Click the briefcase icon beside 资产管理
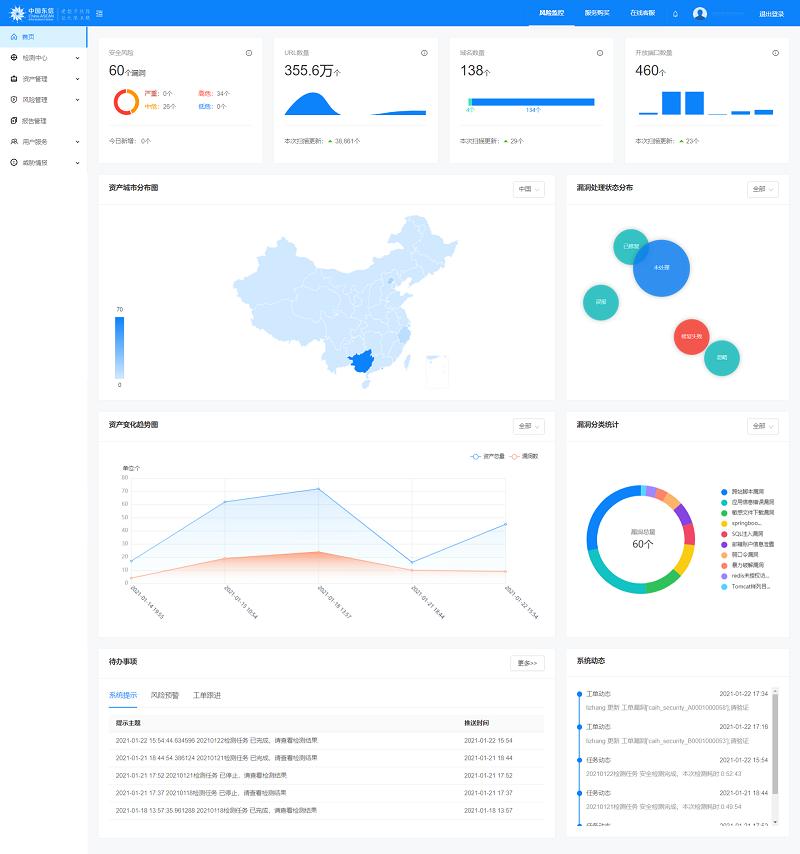The image size is (800, 854). (14, 78)
